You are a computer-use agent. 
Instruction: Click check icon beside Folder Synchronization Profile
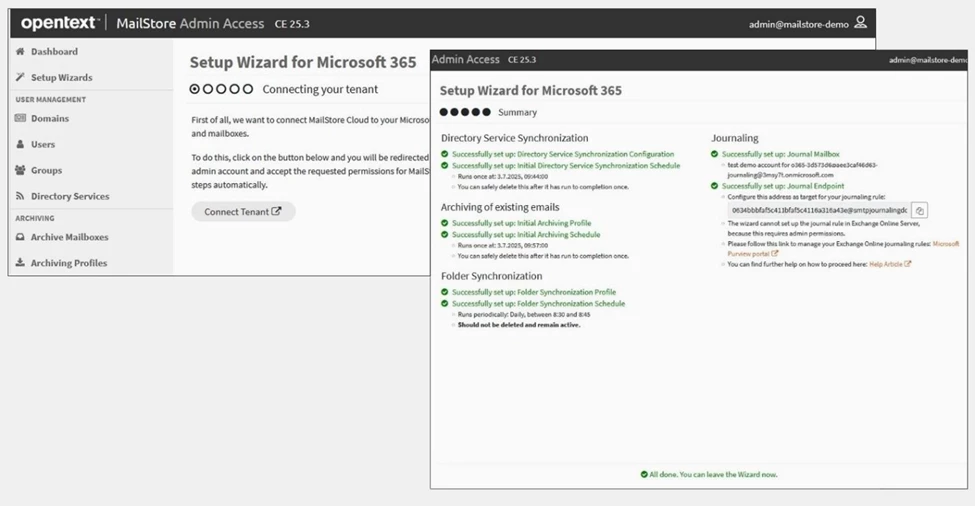[445, 292]
